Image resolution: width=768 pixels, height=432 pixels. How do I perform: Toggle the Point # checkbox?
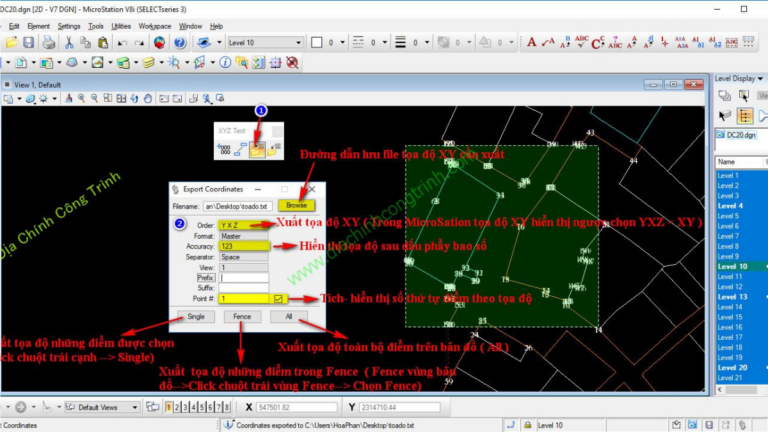tap(279, 298)
